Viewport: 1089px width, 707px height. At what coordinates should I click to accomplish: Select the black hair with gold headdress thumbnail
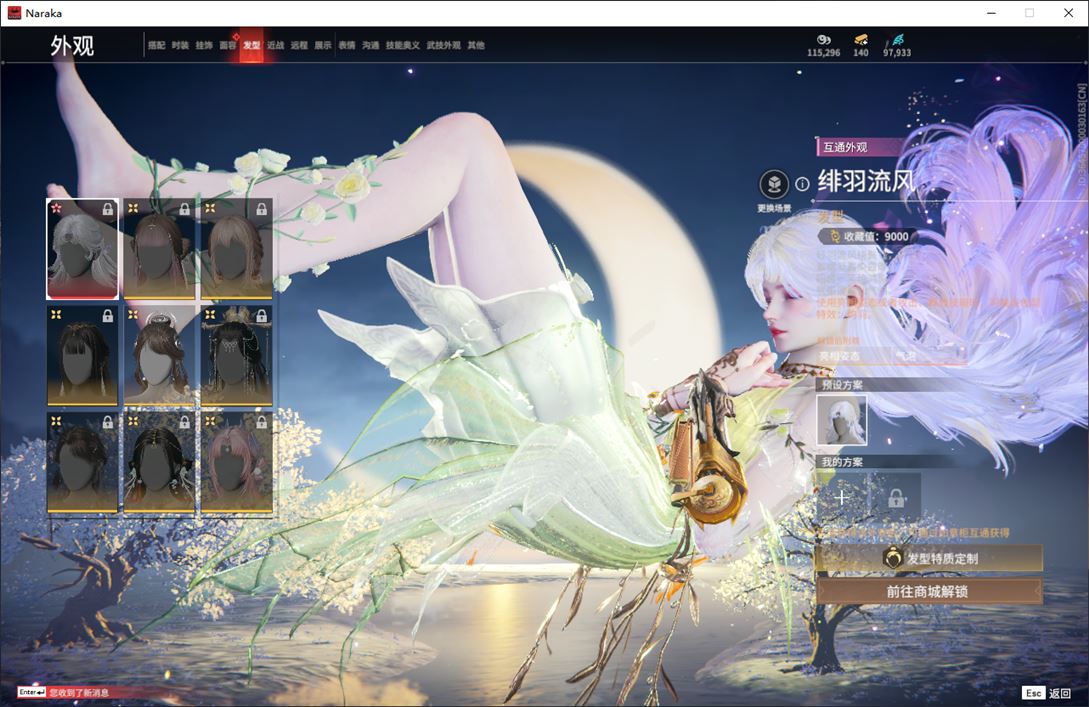point(236,356)
